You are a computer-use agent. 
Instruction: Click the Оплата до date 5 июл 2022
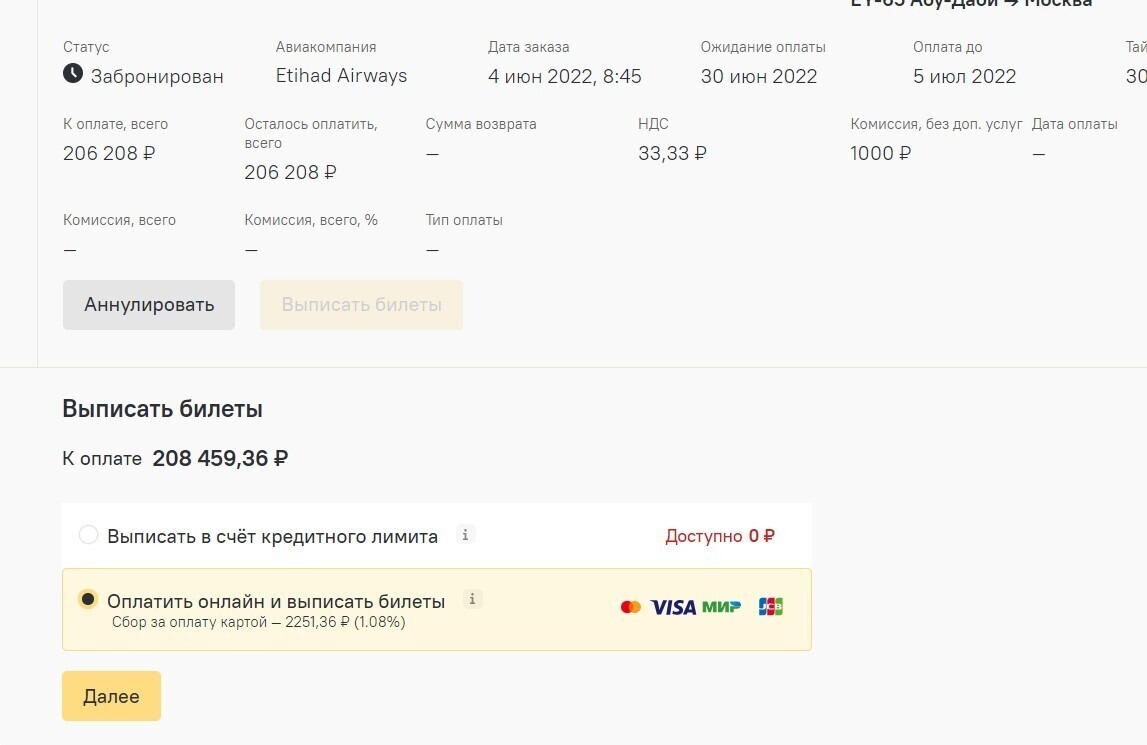click(x=964, y=76)
